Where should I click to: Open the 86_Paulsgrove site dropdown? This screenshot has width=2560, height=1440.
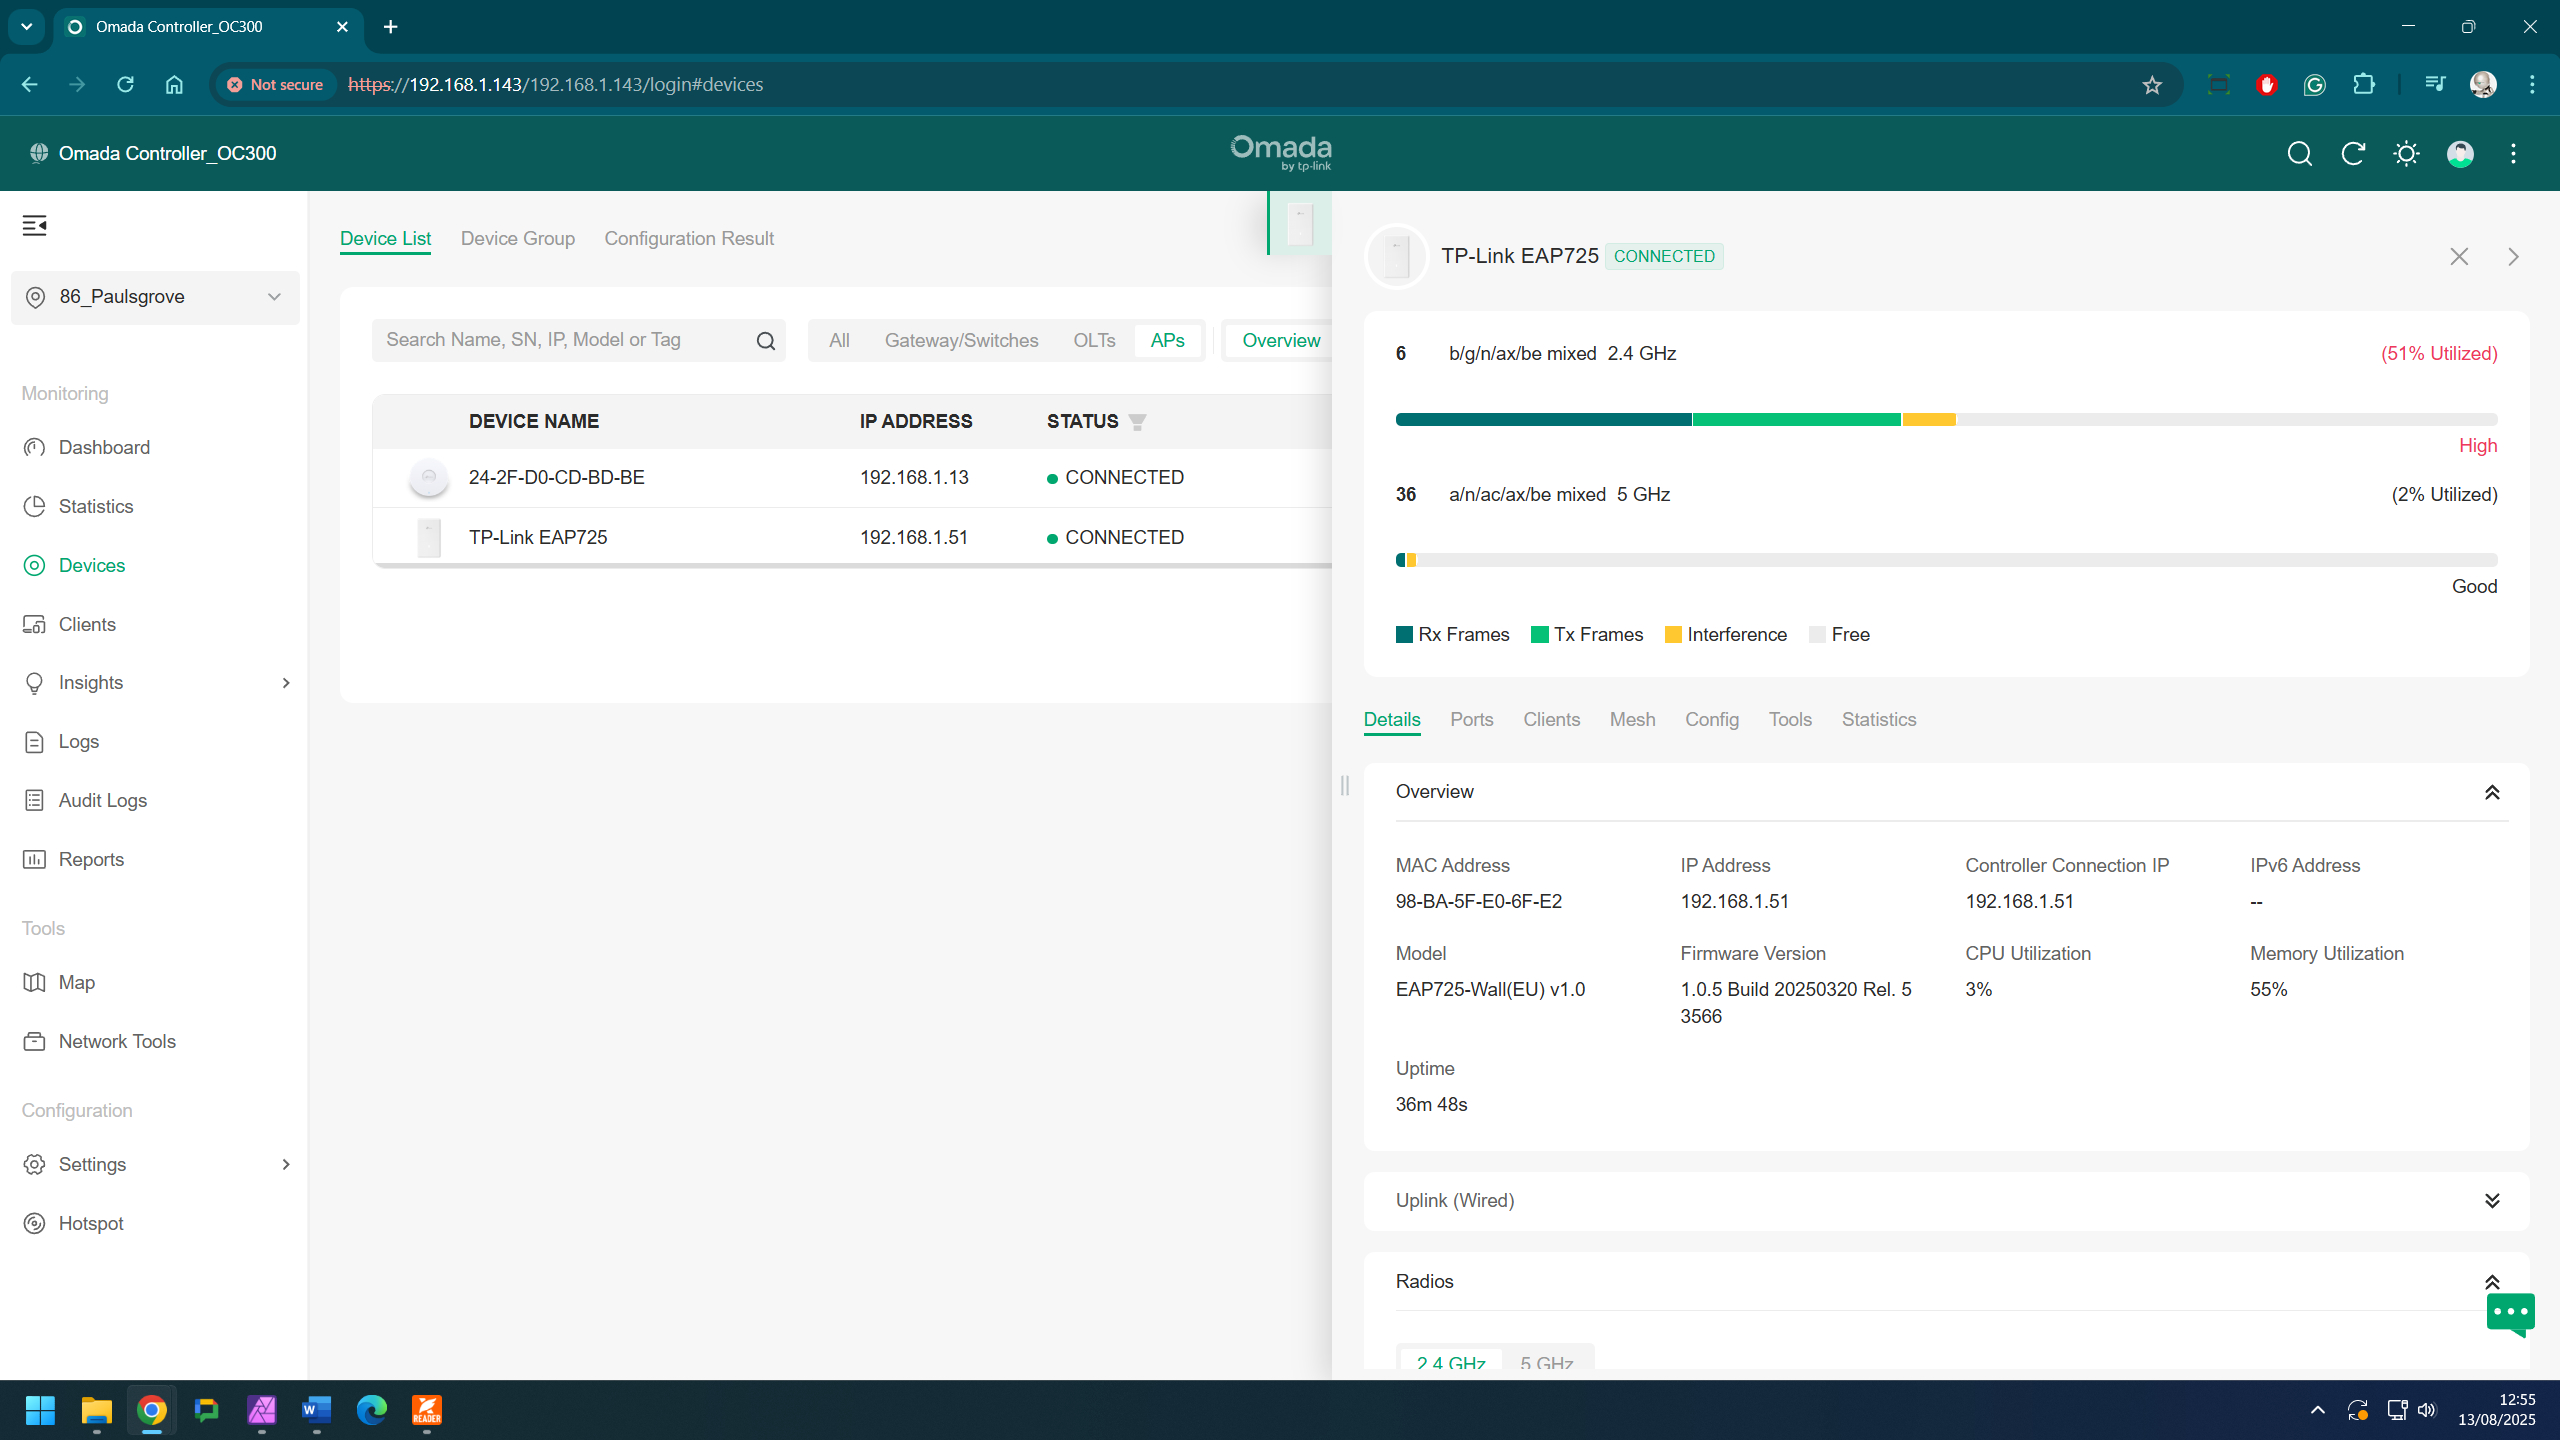coord(155,297)
